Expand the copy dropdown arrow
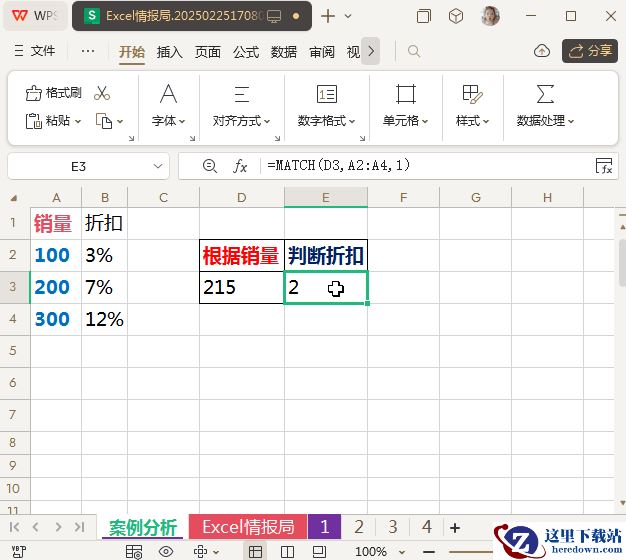 (x=120, y=121)
